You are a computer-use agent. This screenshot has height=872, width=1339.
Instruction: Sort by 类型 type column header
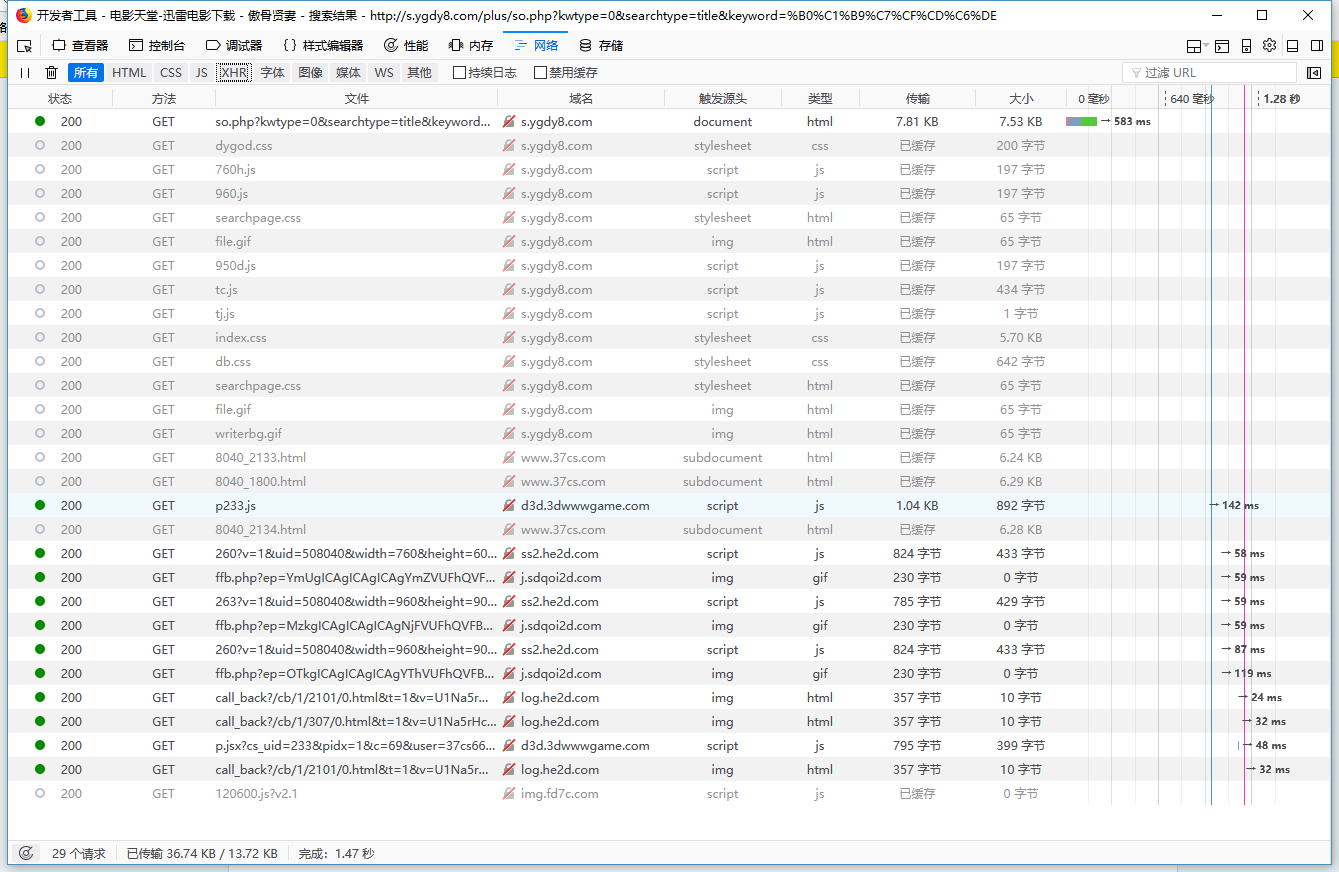[x=820, y=98]
